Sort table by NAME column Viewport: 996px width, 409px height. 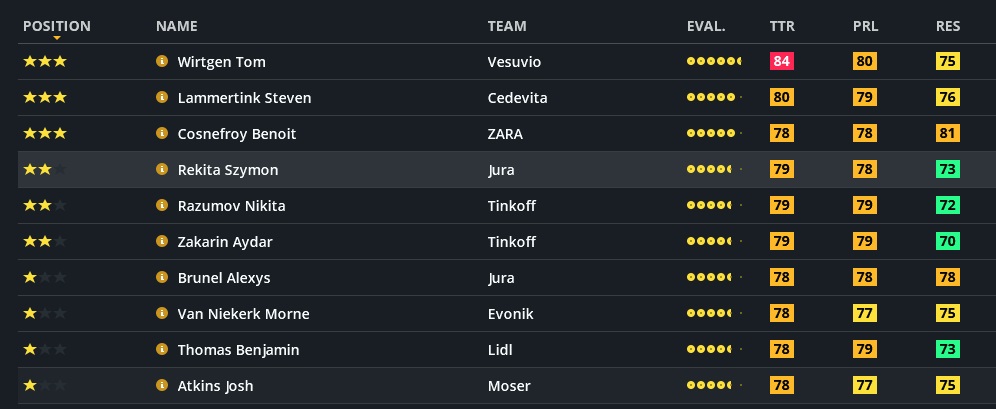tap(177, 26)
